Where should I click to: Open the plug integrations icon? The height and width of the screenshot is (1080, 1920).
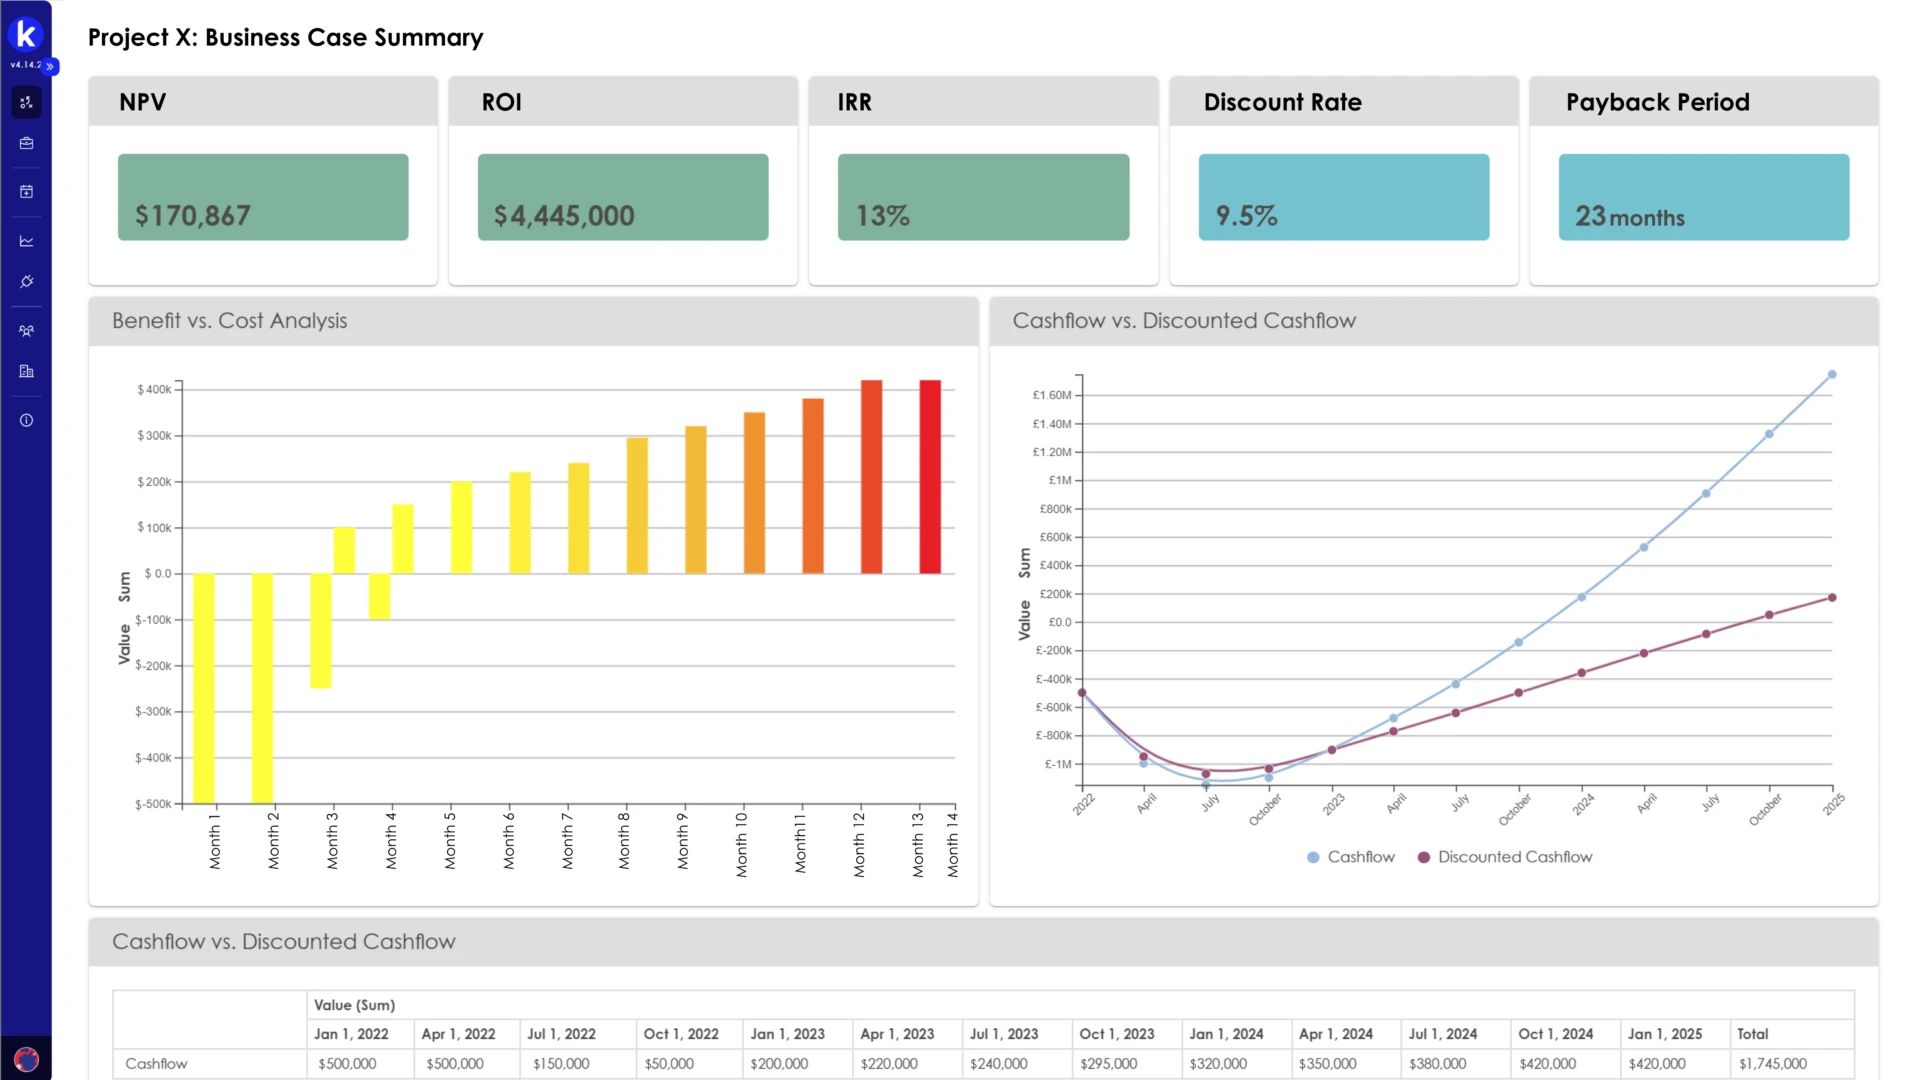coord(26,282)
